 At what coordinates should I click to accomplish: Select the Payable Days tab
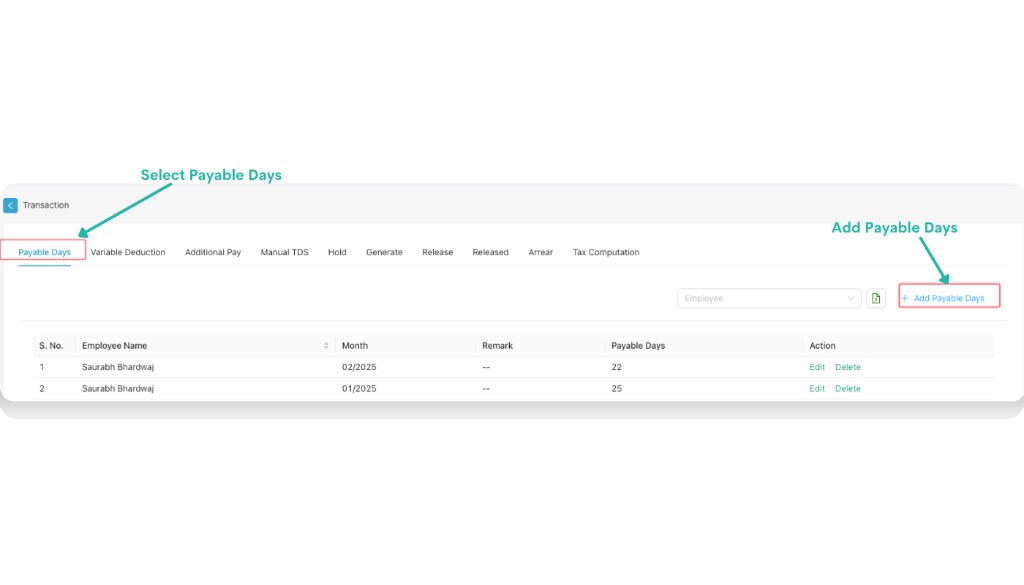point(44,252)
